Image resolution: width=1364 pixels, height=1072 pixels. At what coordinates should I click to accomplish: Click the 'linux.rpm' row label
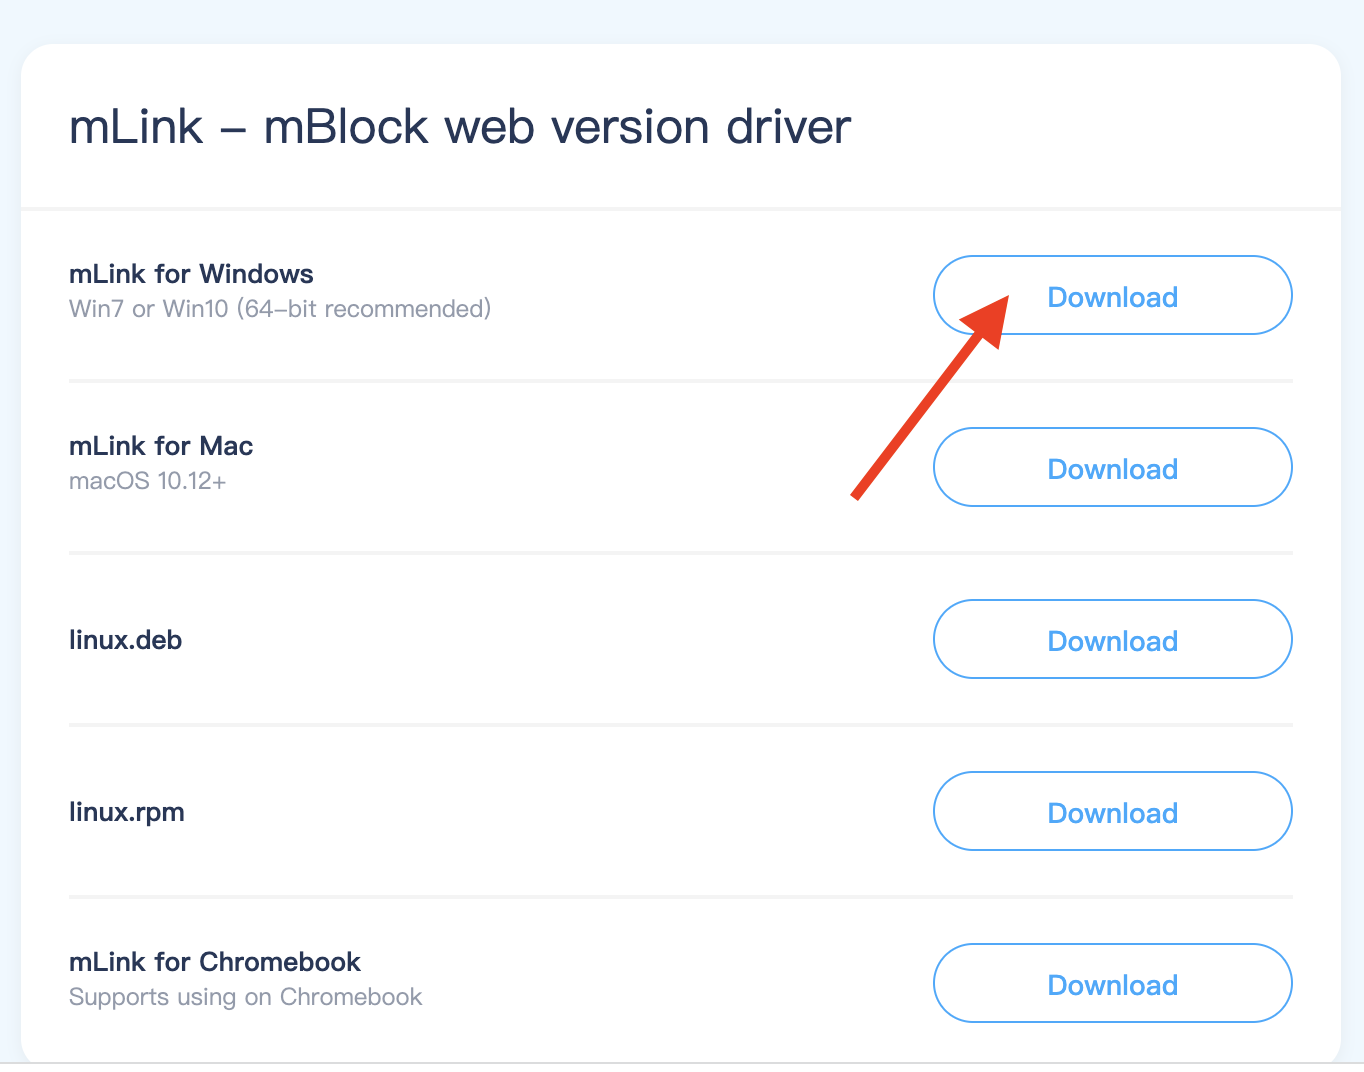point(127,812)
